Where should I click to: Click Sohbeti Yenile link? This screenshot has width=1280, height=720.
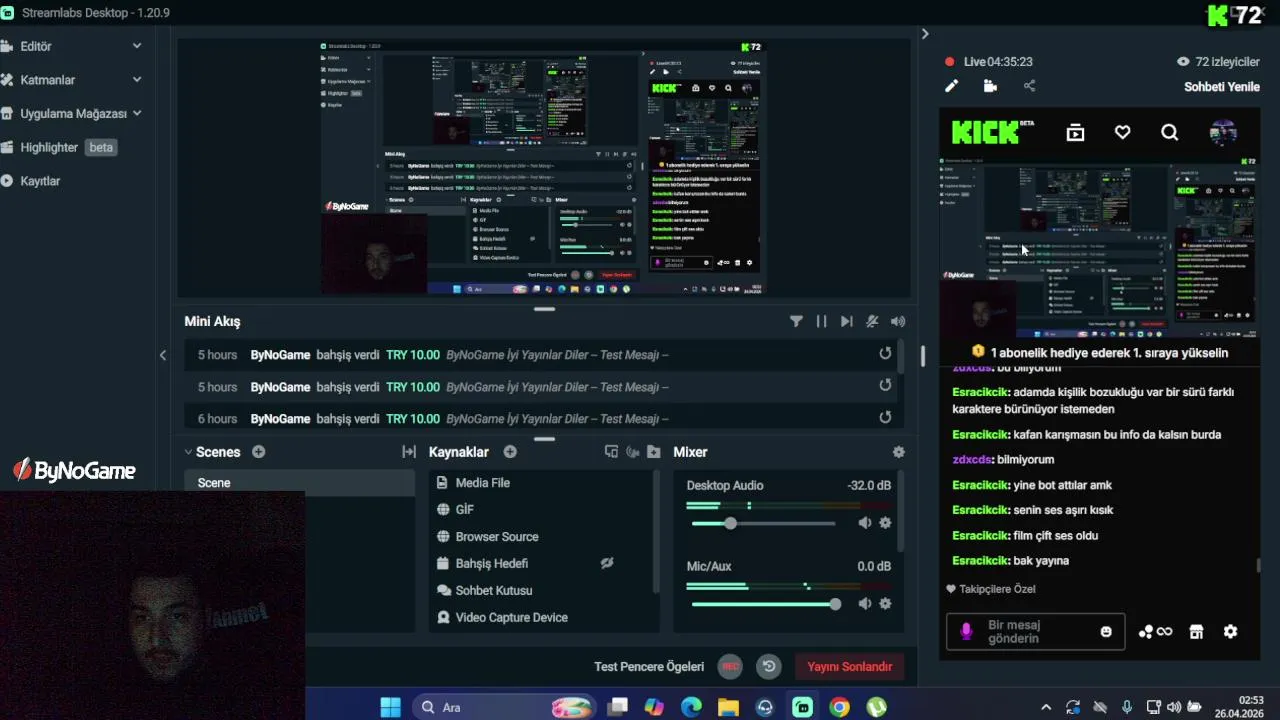pos(1222,87)
